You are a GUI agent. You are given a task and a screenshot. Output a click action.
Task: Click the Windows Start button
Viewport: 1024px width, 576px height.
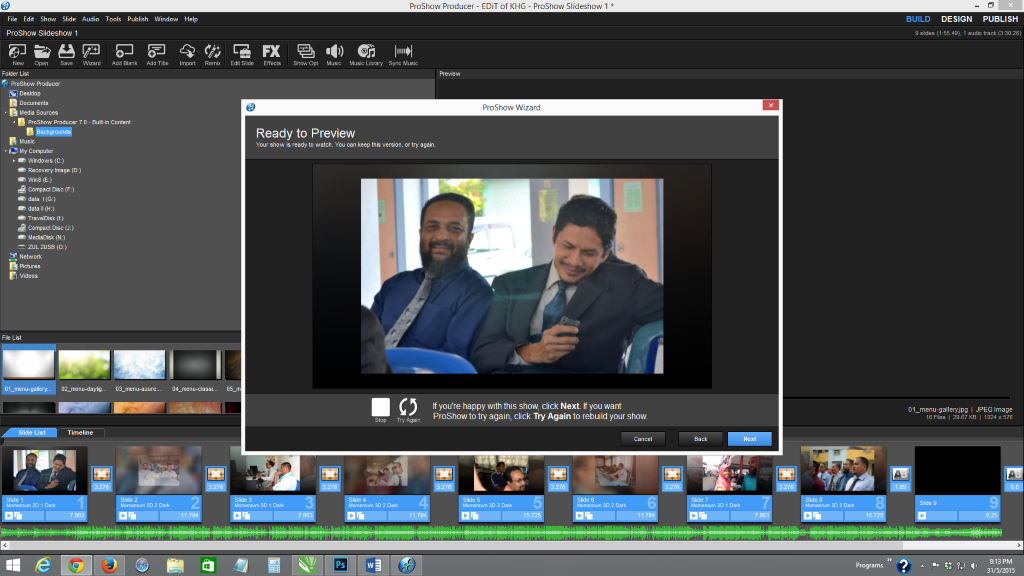pos(12,565)
